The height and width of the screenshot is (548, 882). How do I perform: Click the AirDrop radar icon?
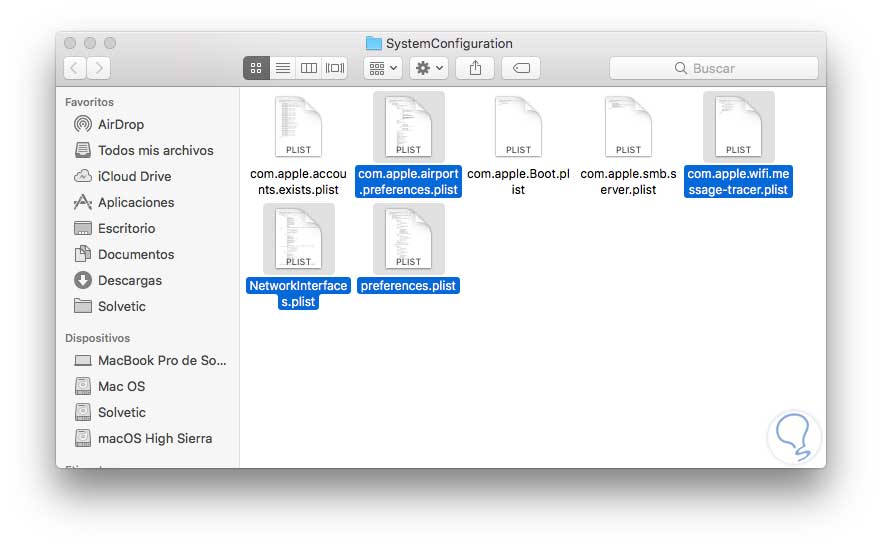pos(83,124)
